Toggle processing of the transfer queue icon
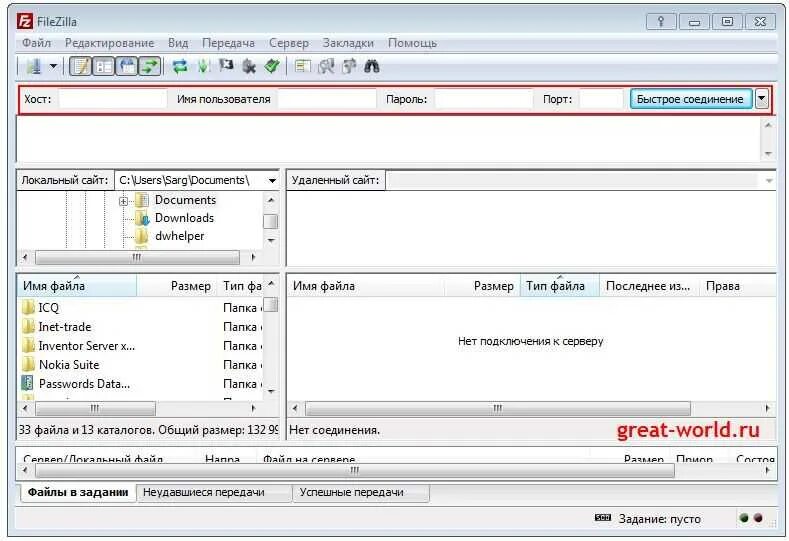 click(203, 66)
